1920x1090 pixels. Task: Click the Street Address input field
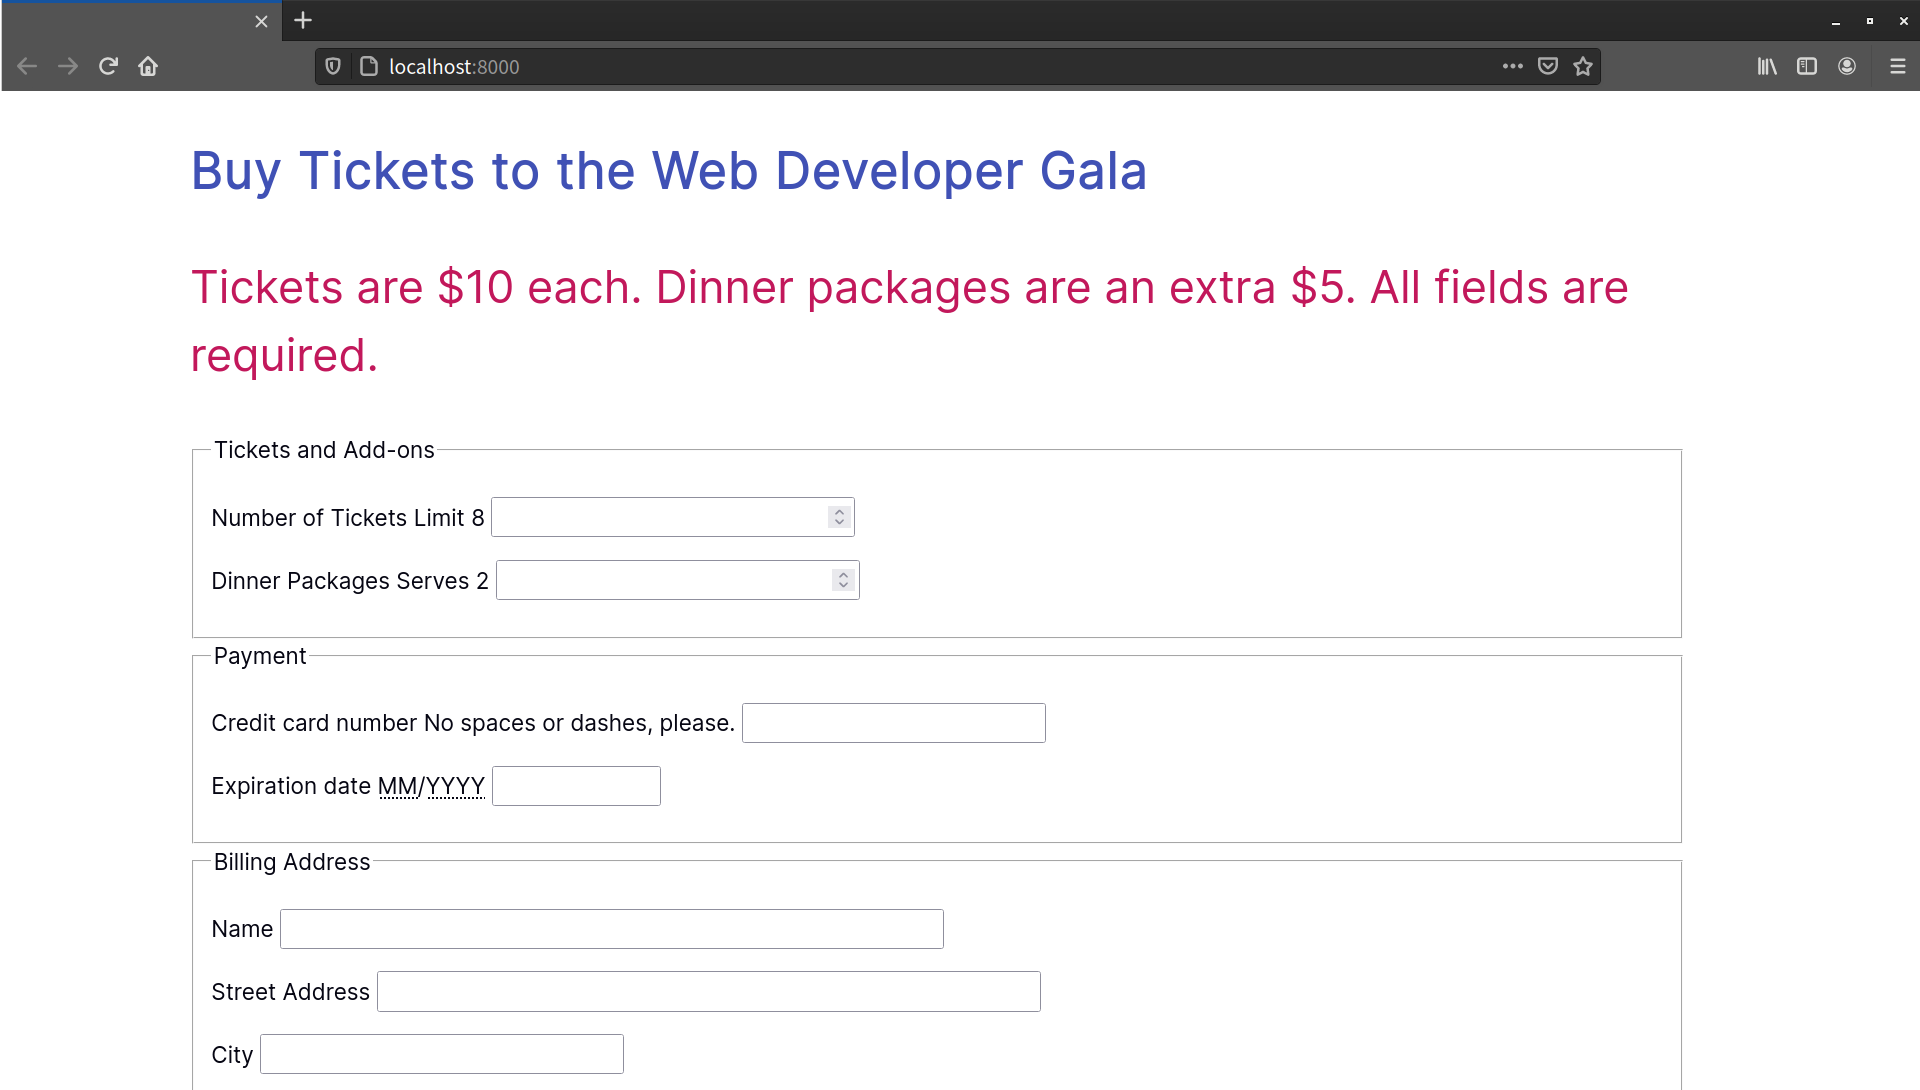708,992
